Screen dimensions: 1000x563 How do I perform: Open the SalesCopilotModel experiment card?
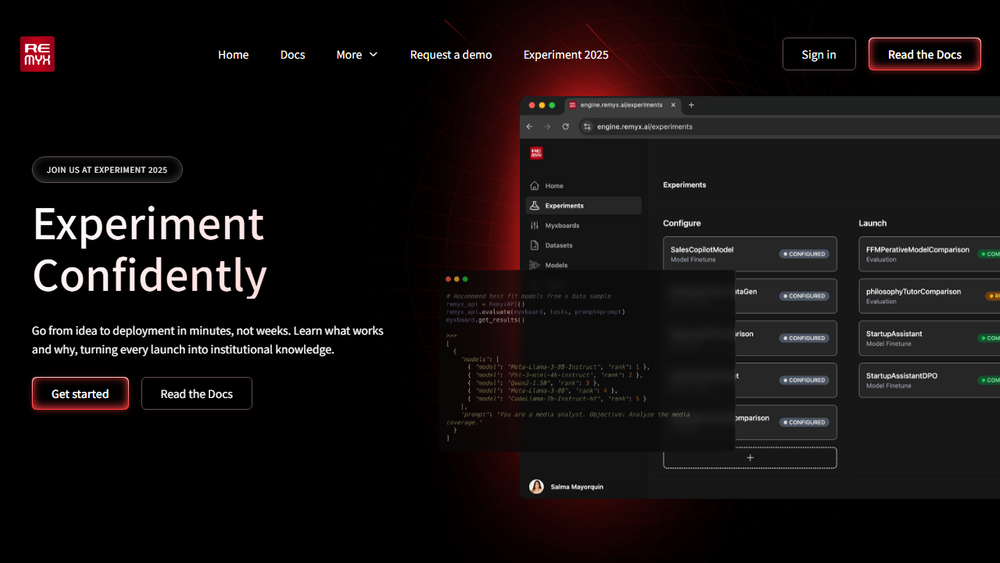coord(750,254)
